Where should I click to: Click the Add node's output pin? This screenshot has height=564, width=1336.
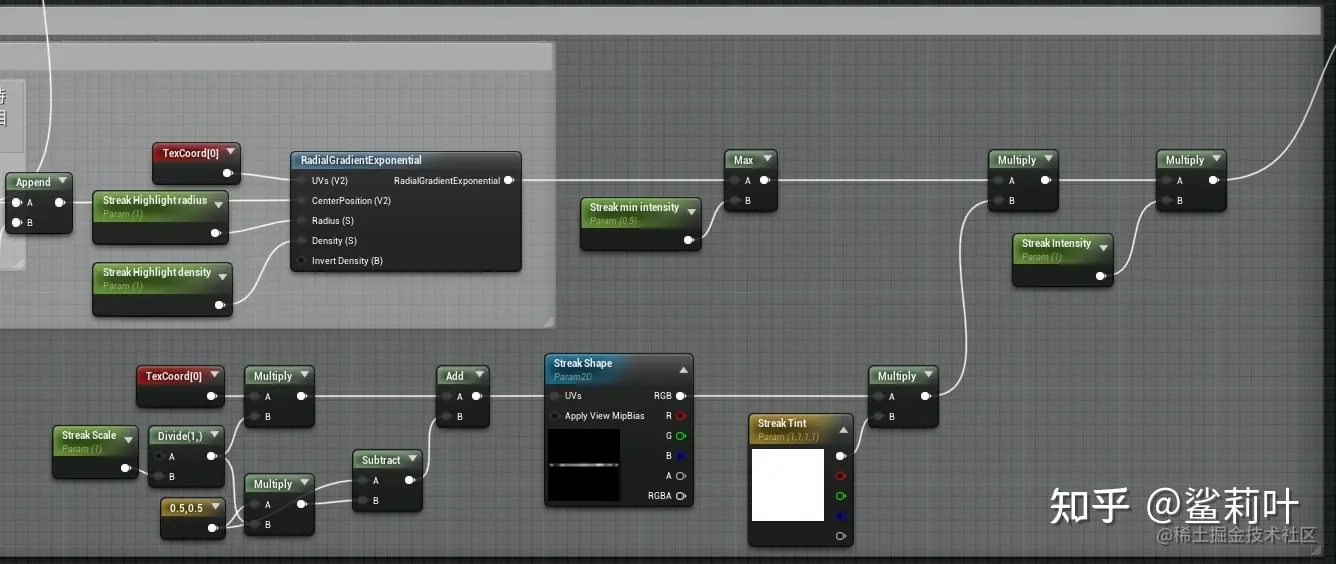(x=477, y=396)
